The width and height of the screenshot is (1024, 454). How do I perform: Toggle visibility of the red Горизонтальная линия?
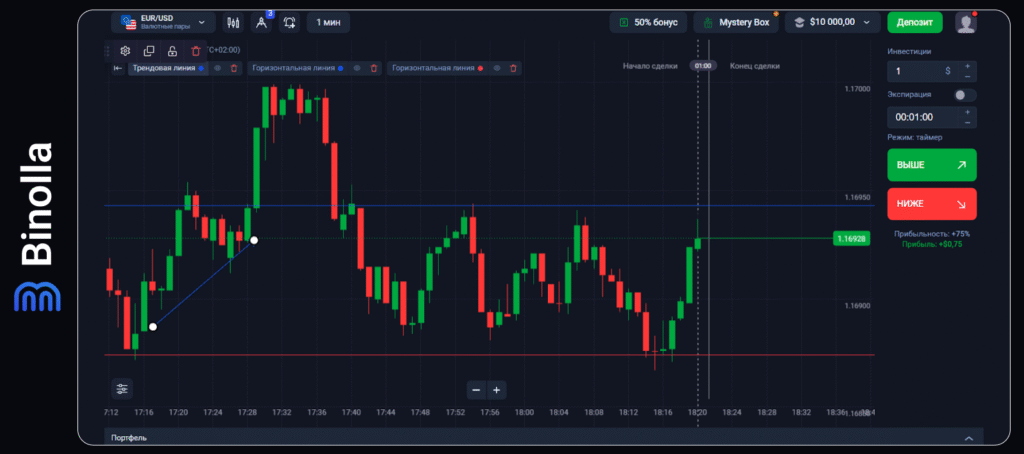[497, 68]
